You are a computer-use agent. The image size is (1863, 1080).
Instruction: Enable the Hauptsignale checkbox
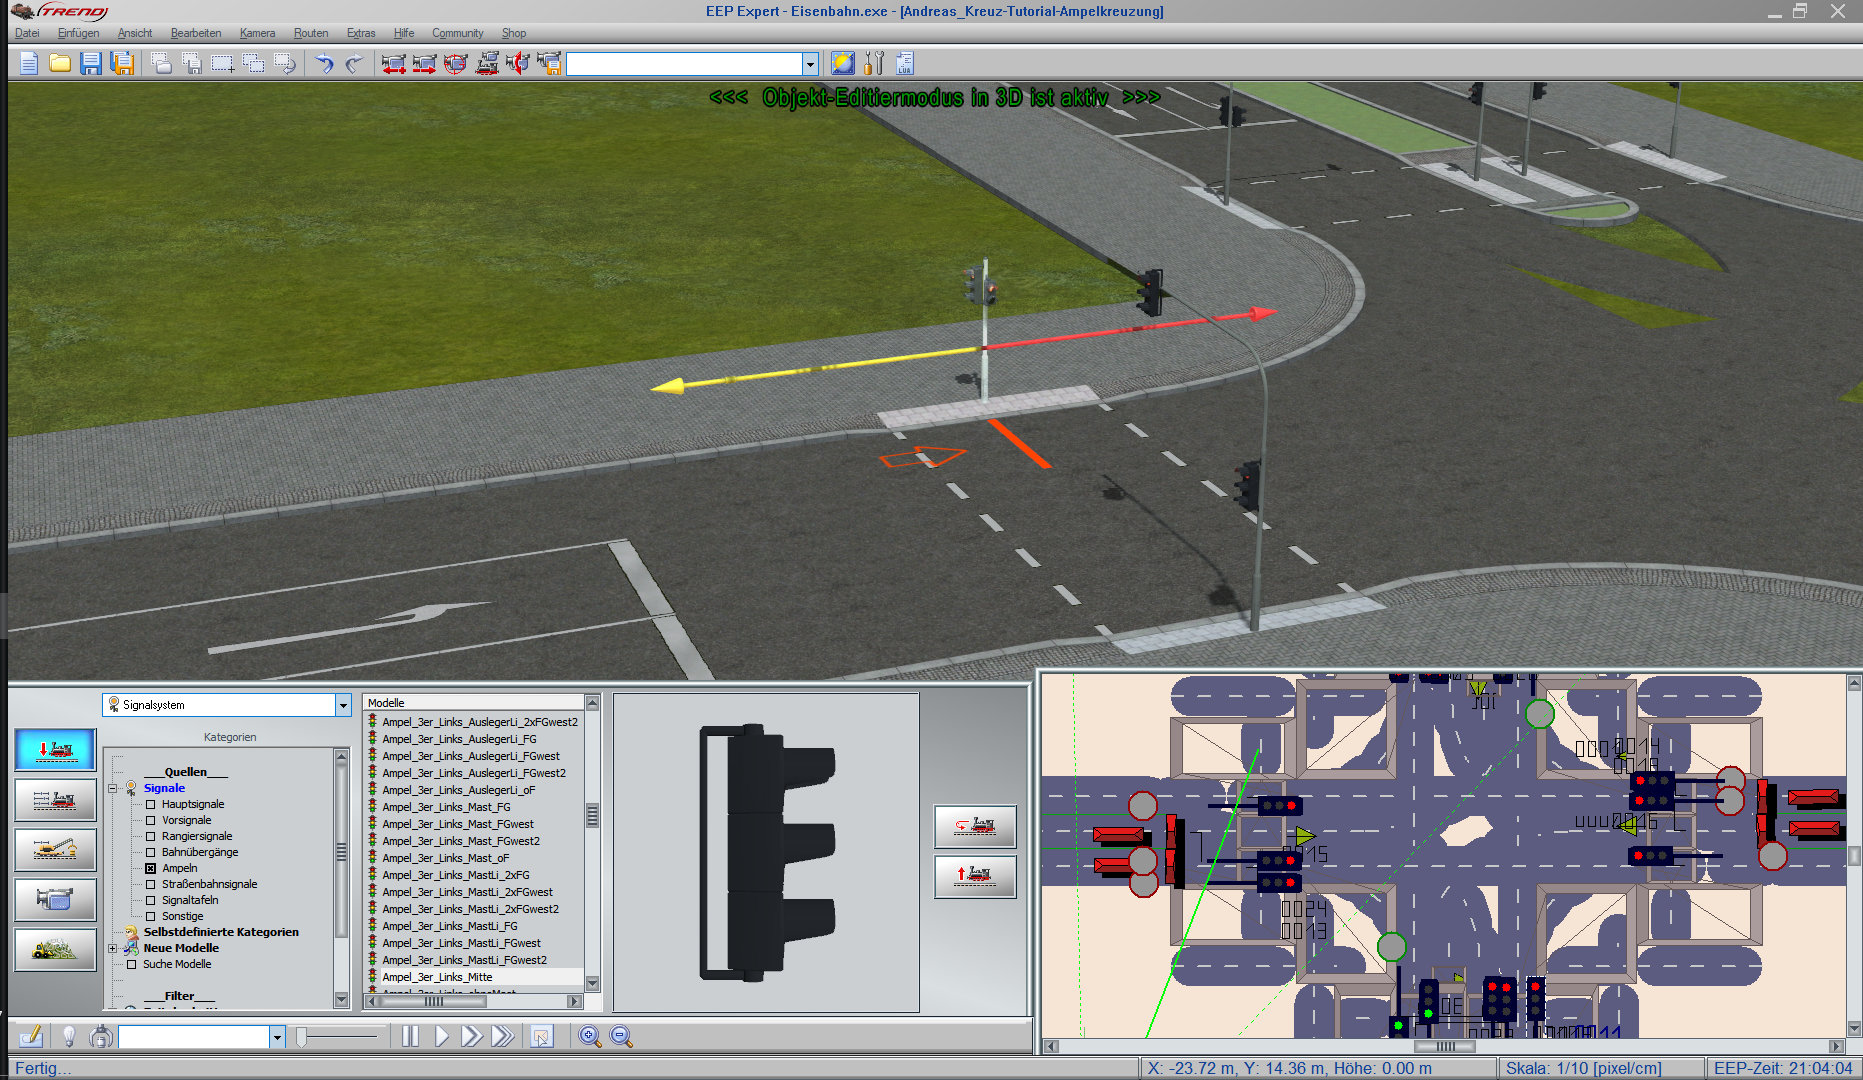point(151,804)
